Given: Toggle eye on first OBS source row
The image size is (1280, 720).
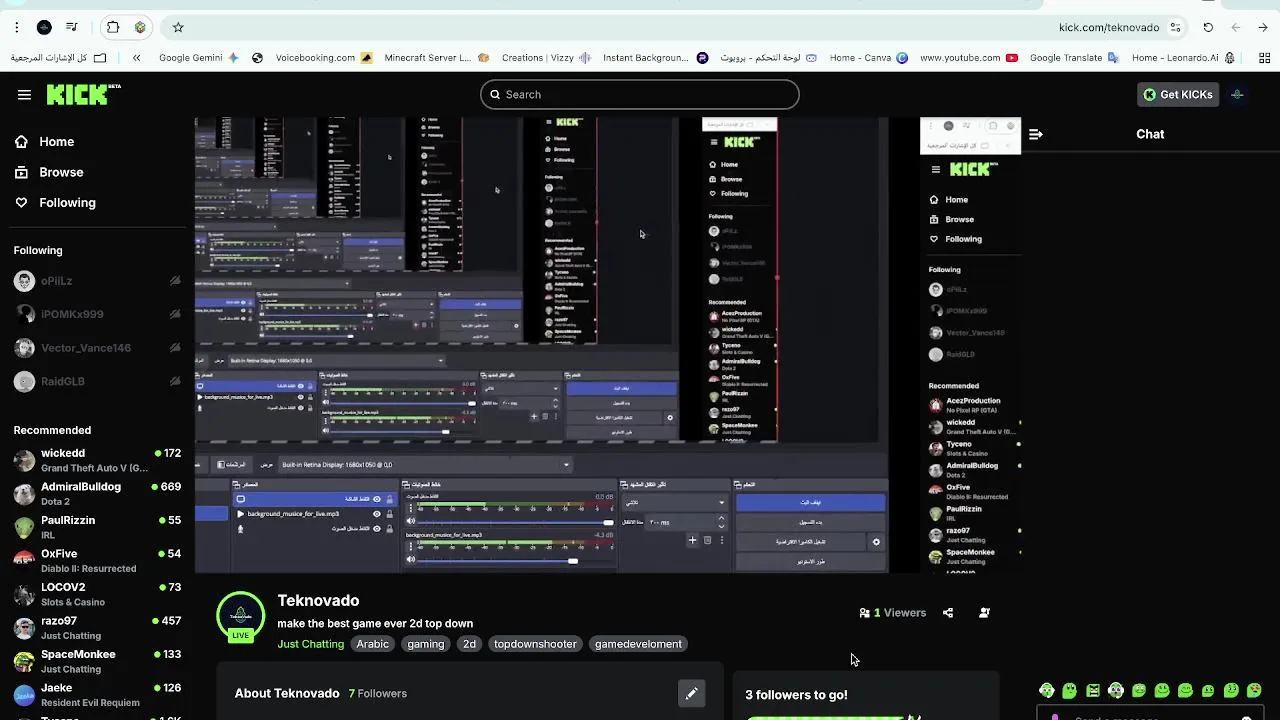Looking at the screenshot, I should (x=377, y=499).
